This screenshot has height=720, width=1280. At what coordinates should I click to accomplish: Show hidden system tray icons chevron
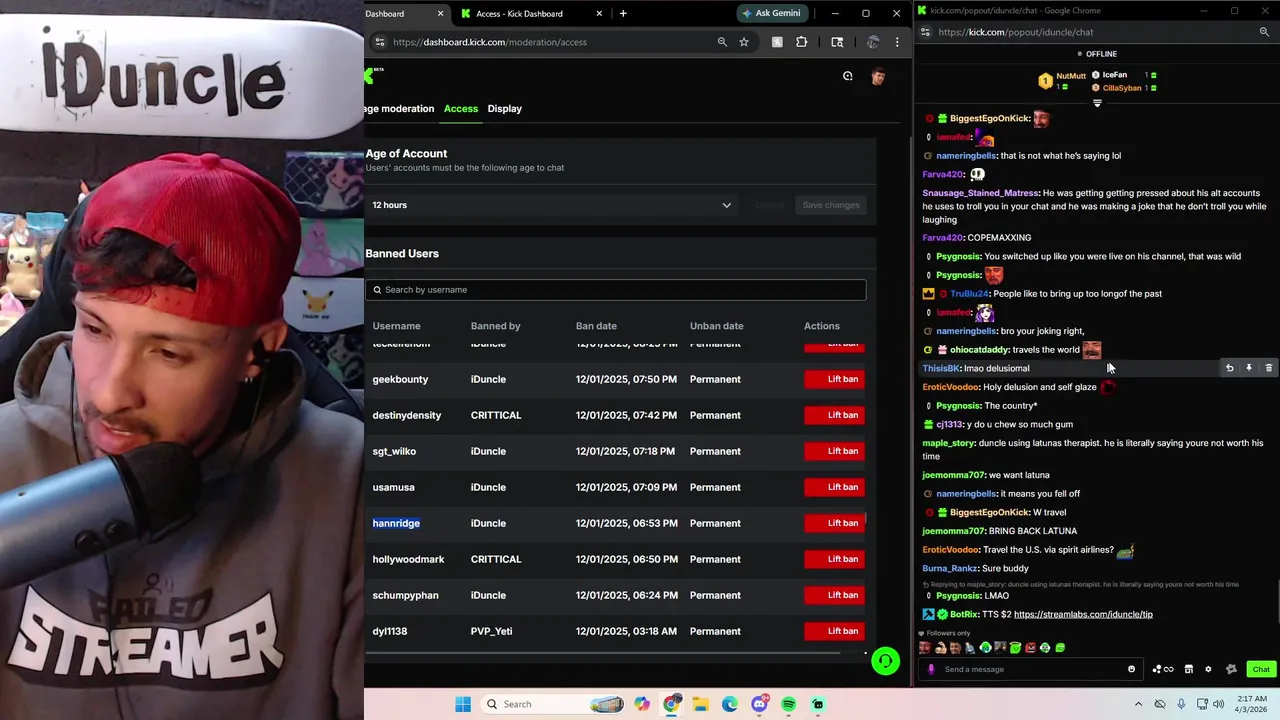tap(1138, 704)
